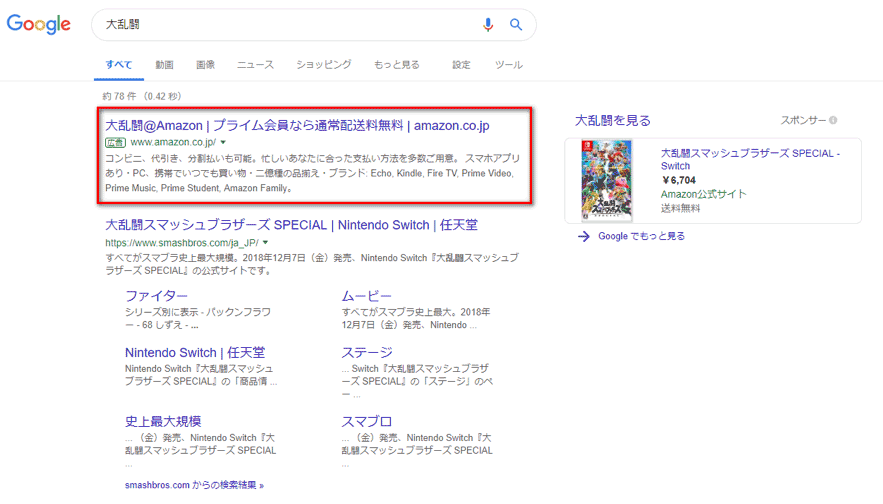Click the sponsor info icon

(833, 121)
